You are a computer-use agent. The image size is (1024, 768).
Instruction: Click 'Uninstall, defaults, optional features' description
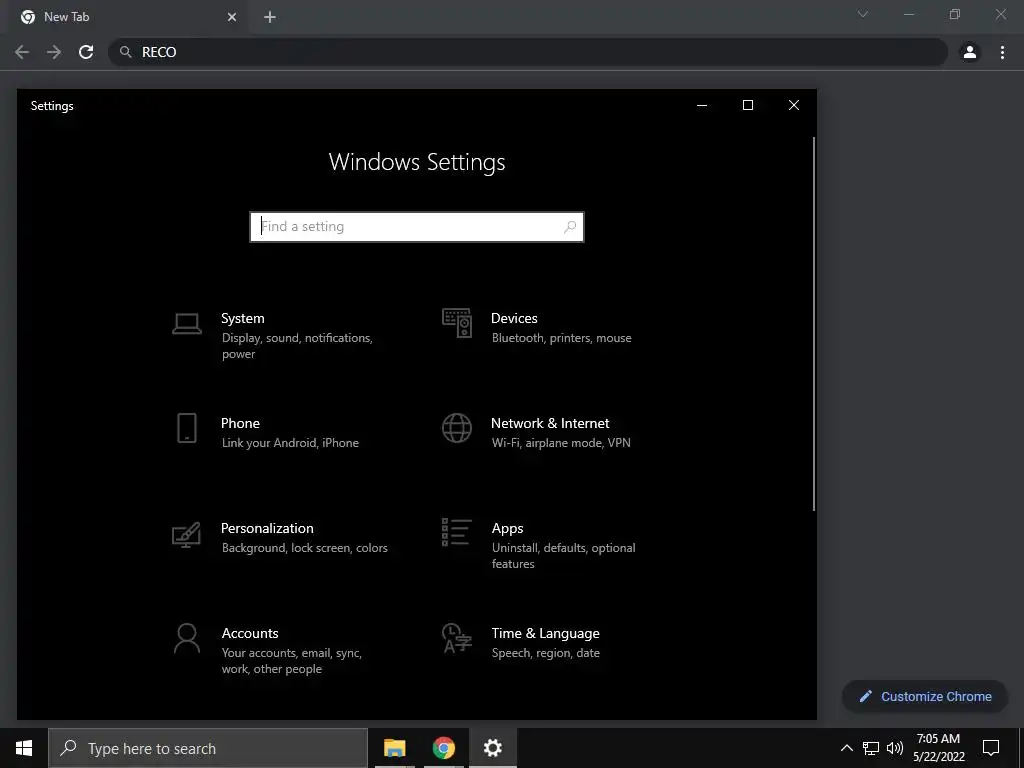click(x=564, y=556)
